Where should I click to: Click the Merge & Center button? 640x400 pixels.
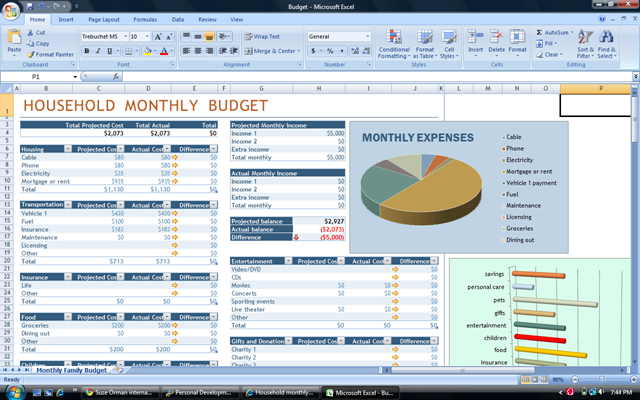[x=269, y=51]
